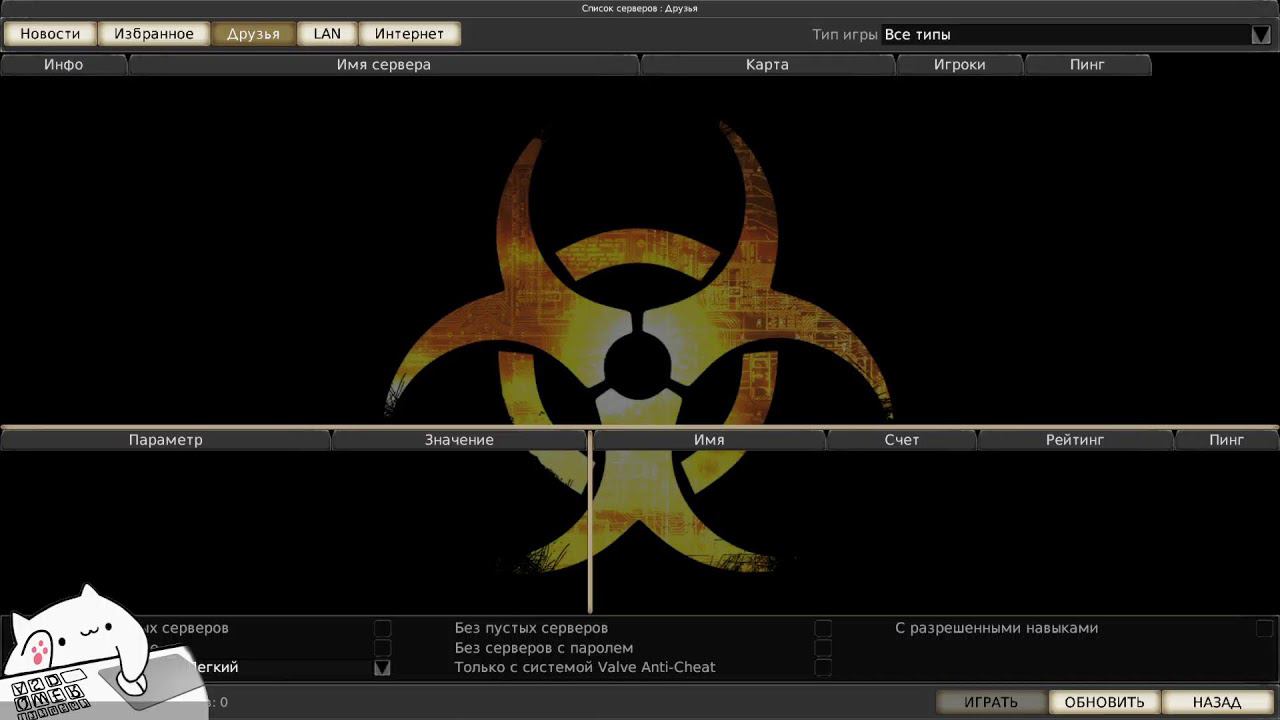Screen dimensions: 1280x720
Task: Click the Игроки column header
Action: tap(960, 65)
